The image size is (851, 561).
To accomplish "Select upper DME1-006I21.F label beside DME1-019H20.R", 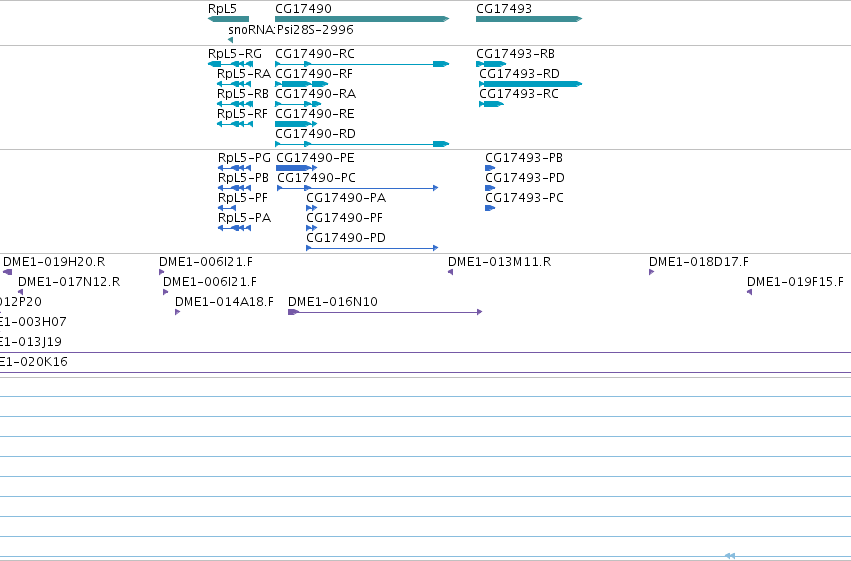I will point(206,262).
